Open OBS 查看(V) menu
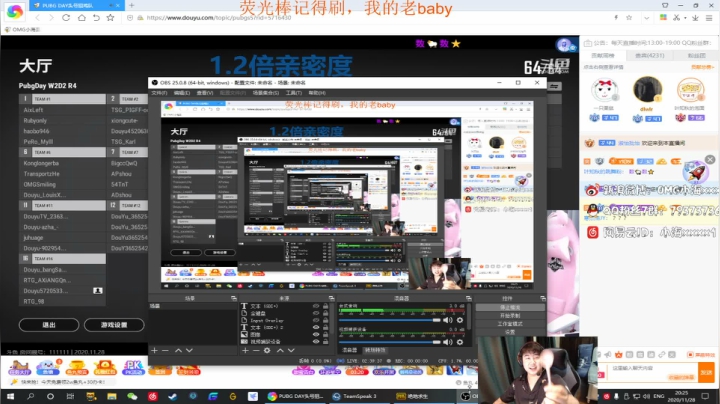The image size is (720, 404). [204, 93]
